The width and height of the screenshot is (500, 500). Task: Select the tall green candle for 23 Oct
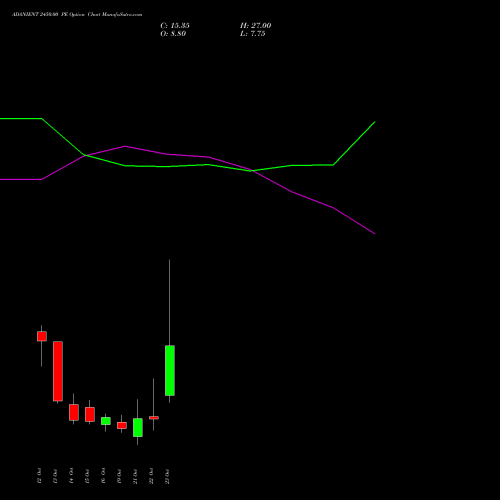[x=170, y=371]
